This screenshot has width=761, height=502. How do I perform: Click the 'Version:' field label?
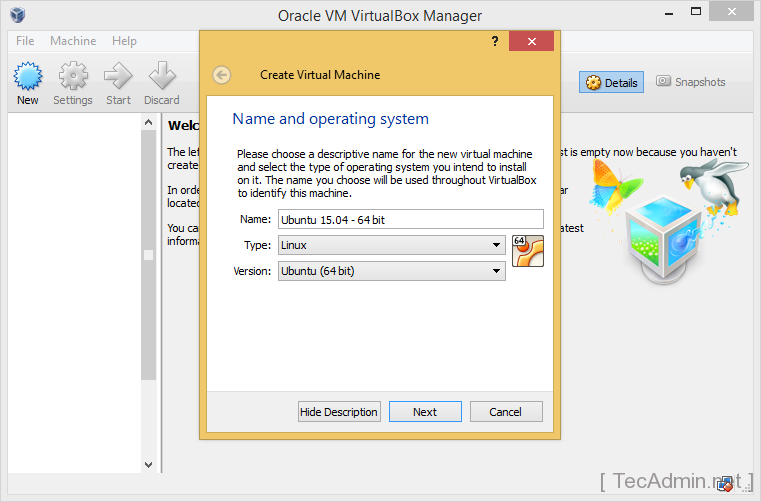click(252, 271)
